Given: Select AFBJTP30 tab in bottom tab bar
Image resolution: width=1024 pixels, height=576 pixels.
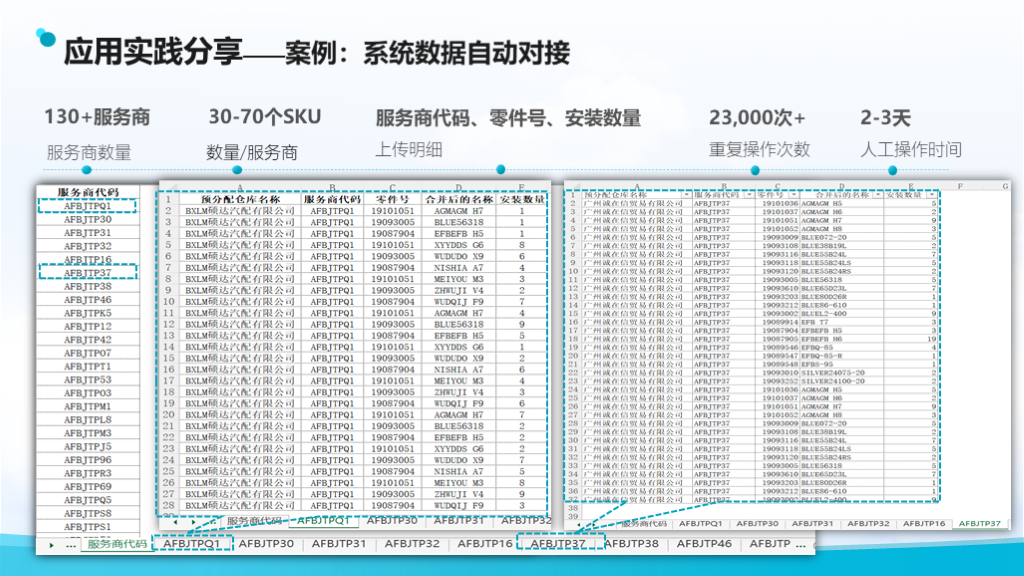Looking at the screenshot, I should [266, 543].
